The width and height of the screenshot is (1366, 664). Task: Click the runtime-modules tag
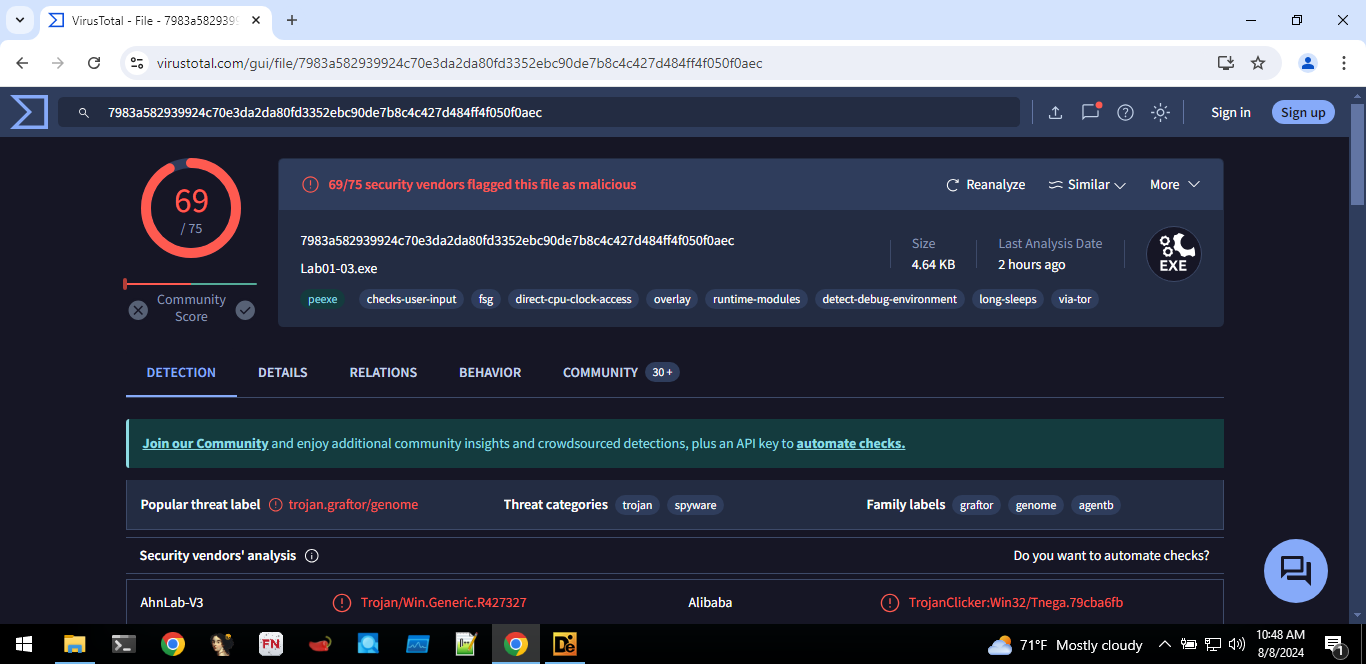tap(756, 299)
